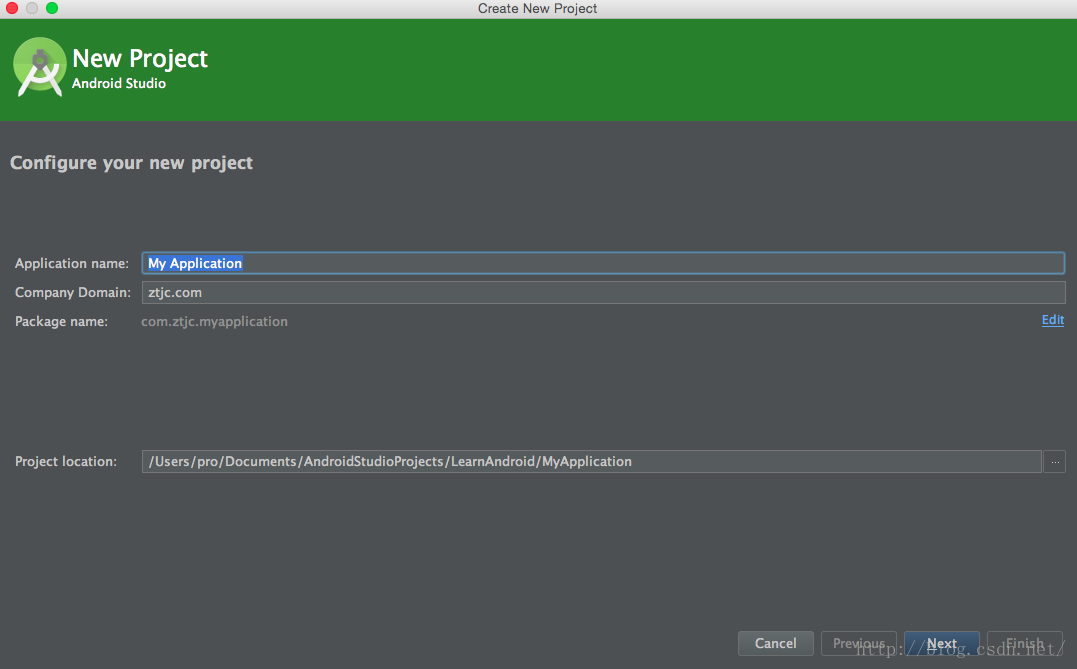Click the "Application name:" label
This screenshot has width=1077, height=669.
(x=72, y=263)
